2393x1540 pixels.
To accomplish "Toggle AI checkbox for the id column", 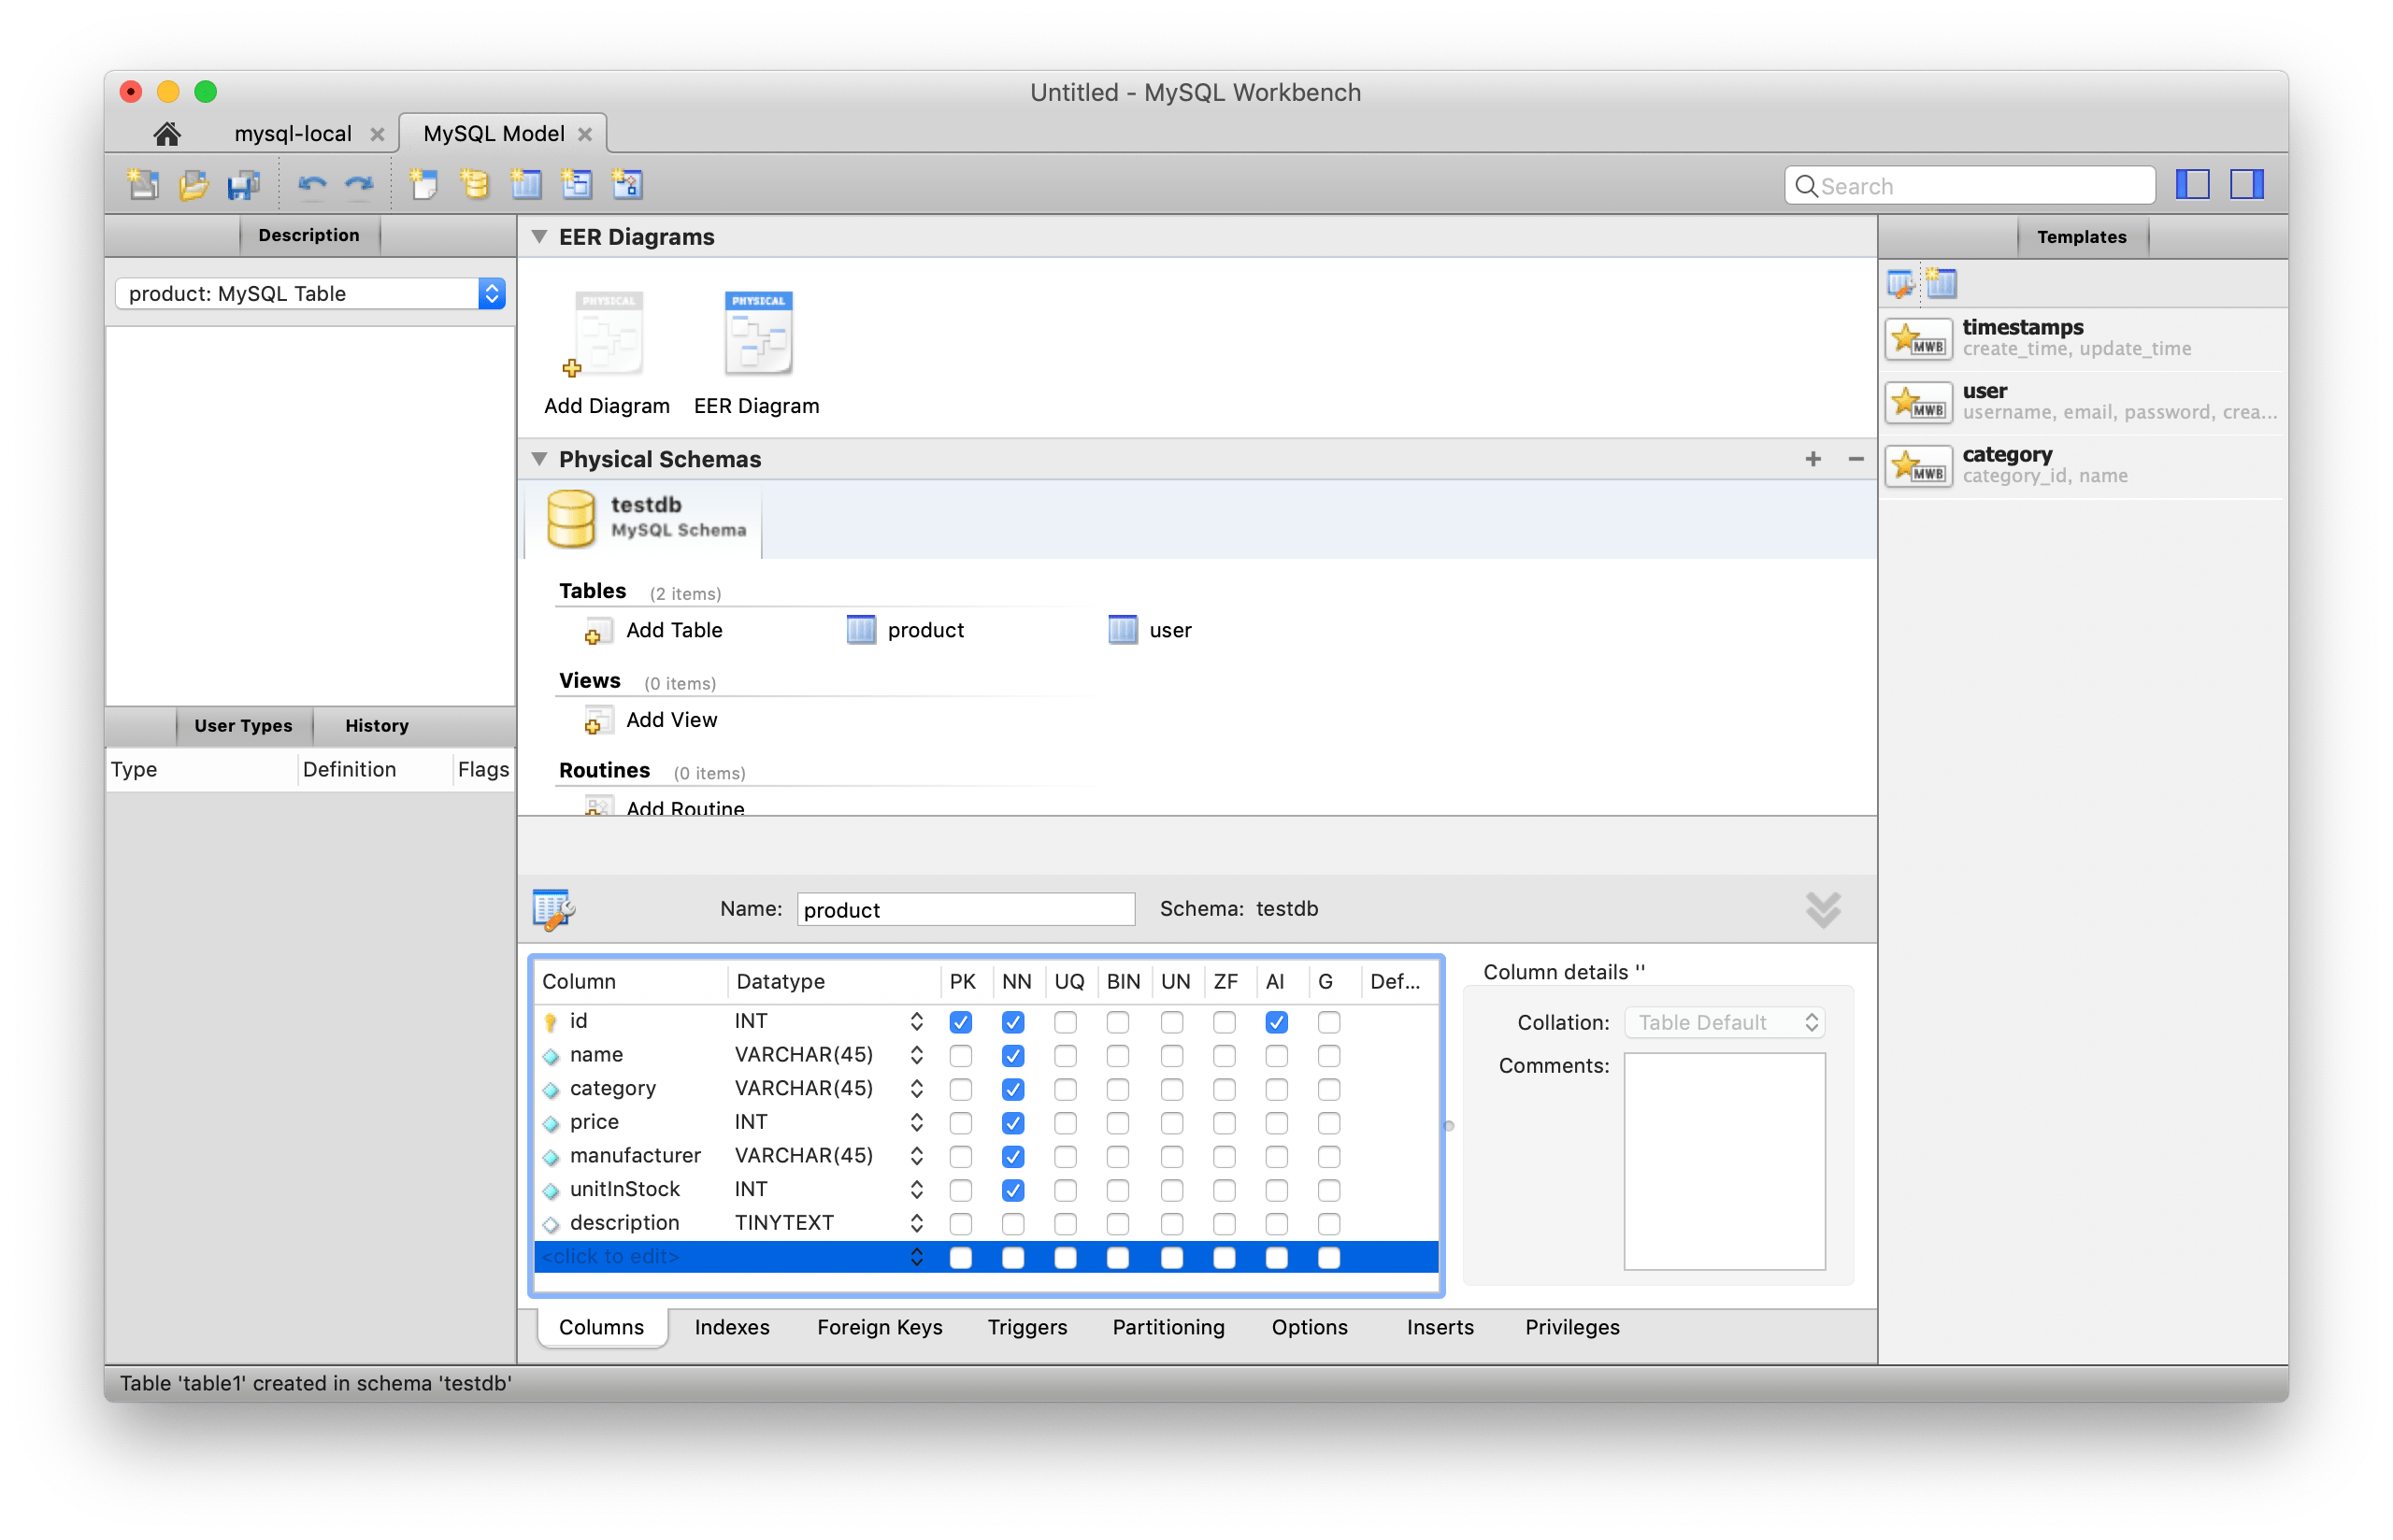I will pyautogui.click(x=1276, y=1021).
